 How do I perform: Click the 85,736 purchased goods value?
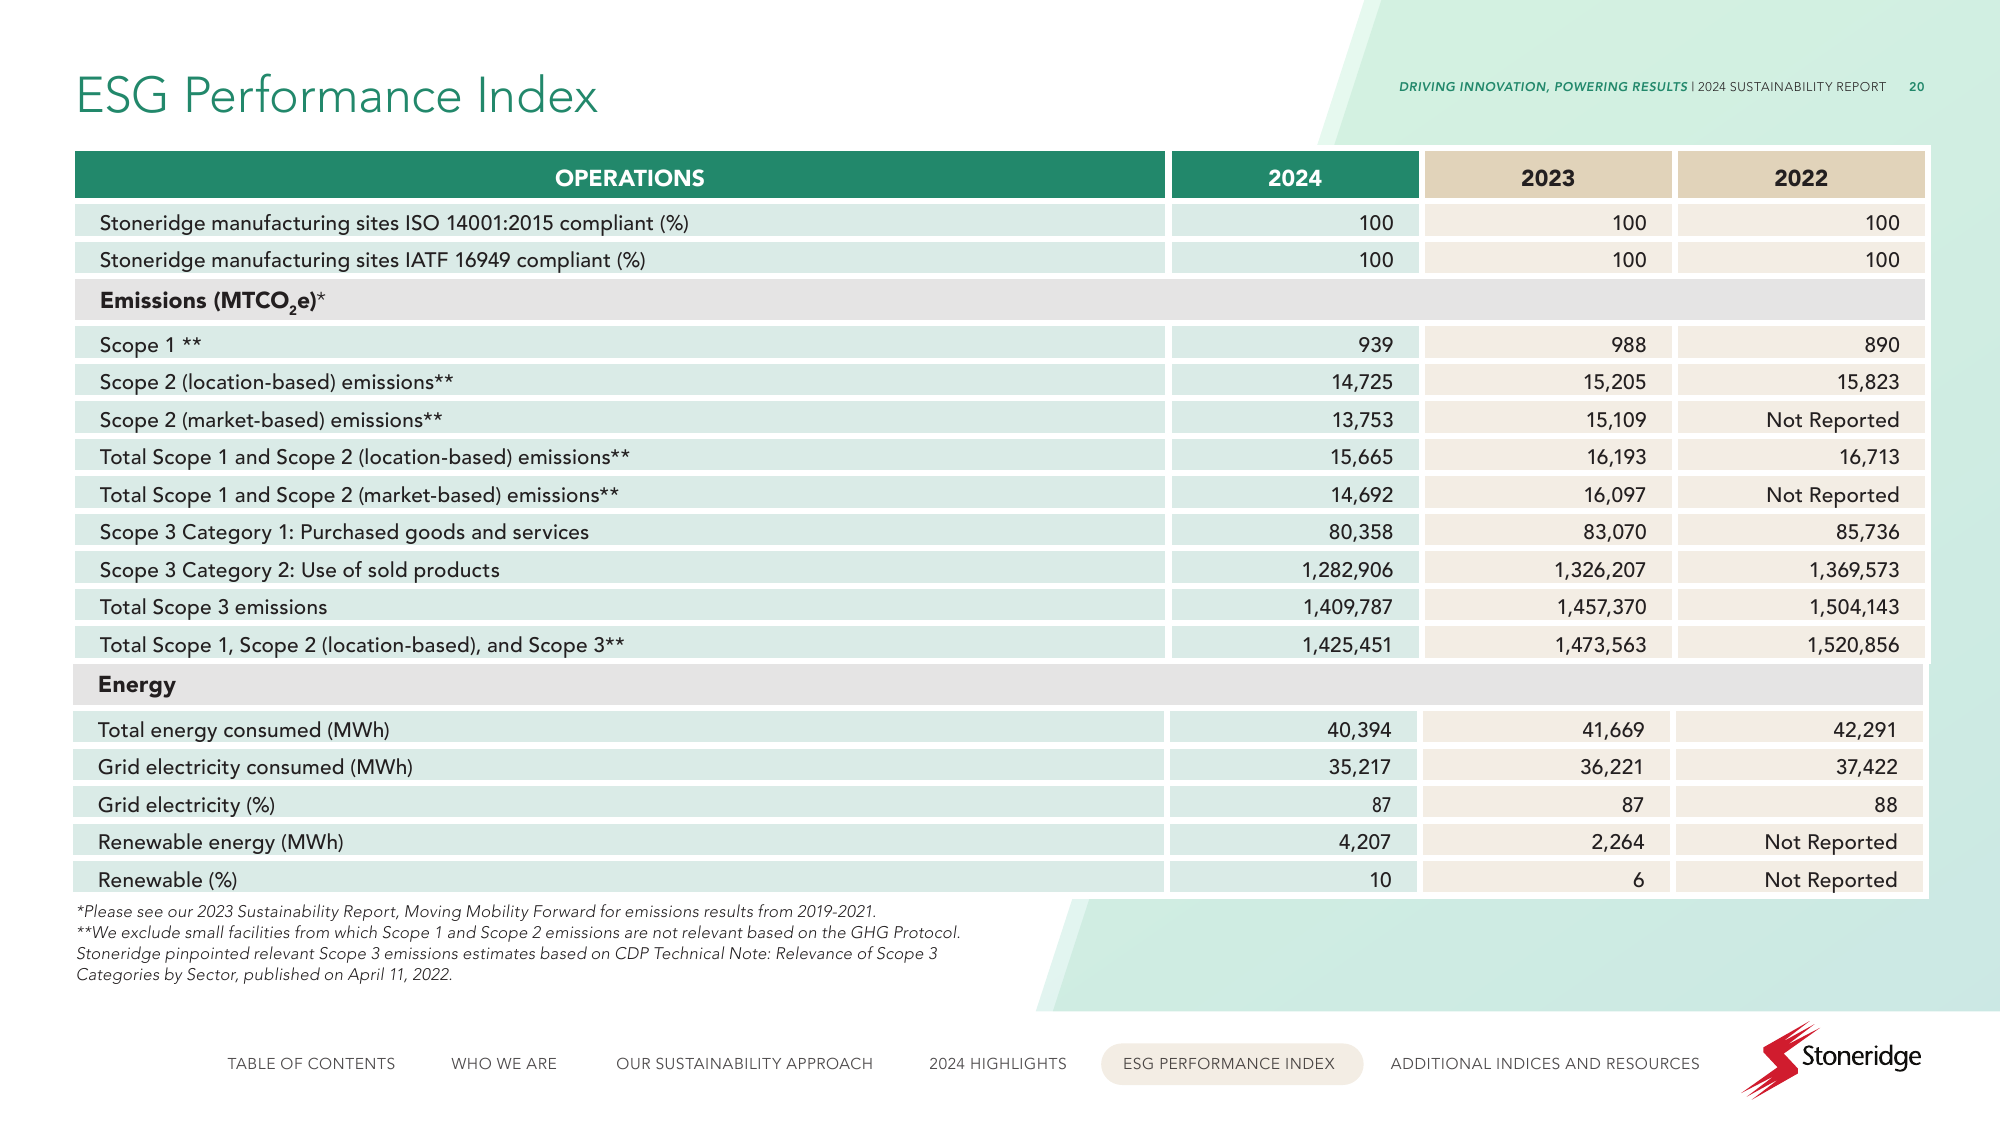[1867, 532]
